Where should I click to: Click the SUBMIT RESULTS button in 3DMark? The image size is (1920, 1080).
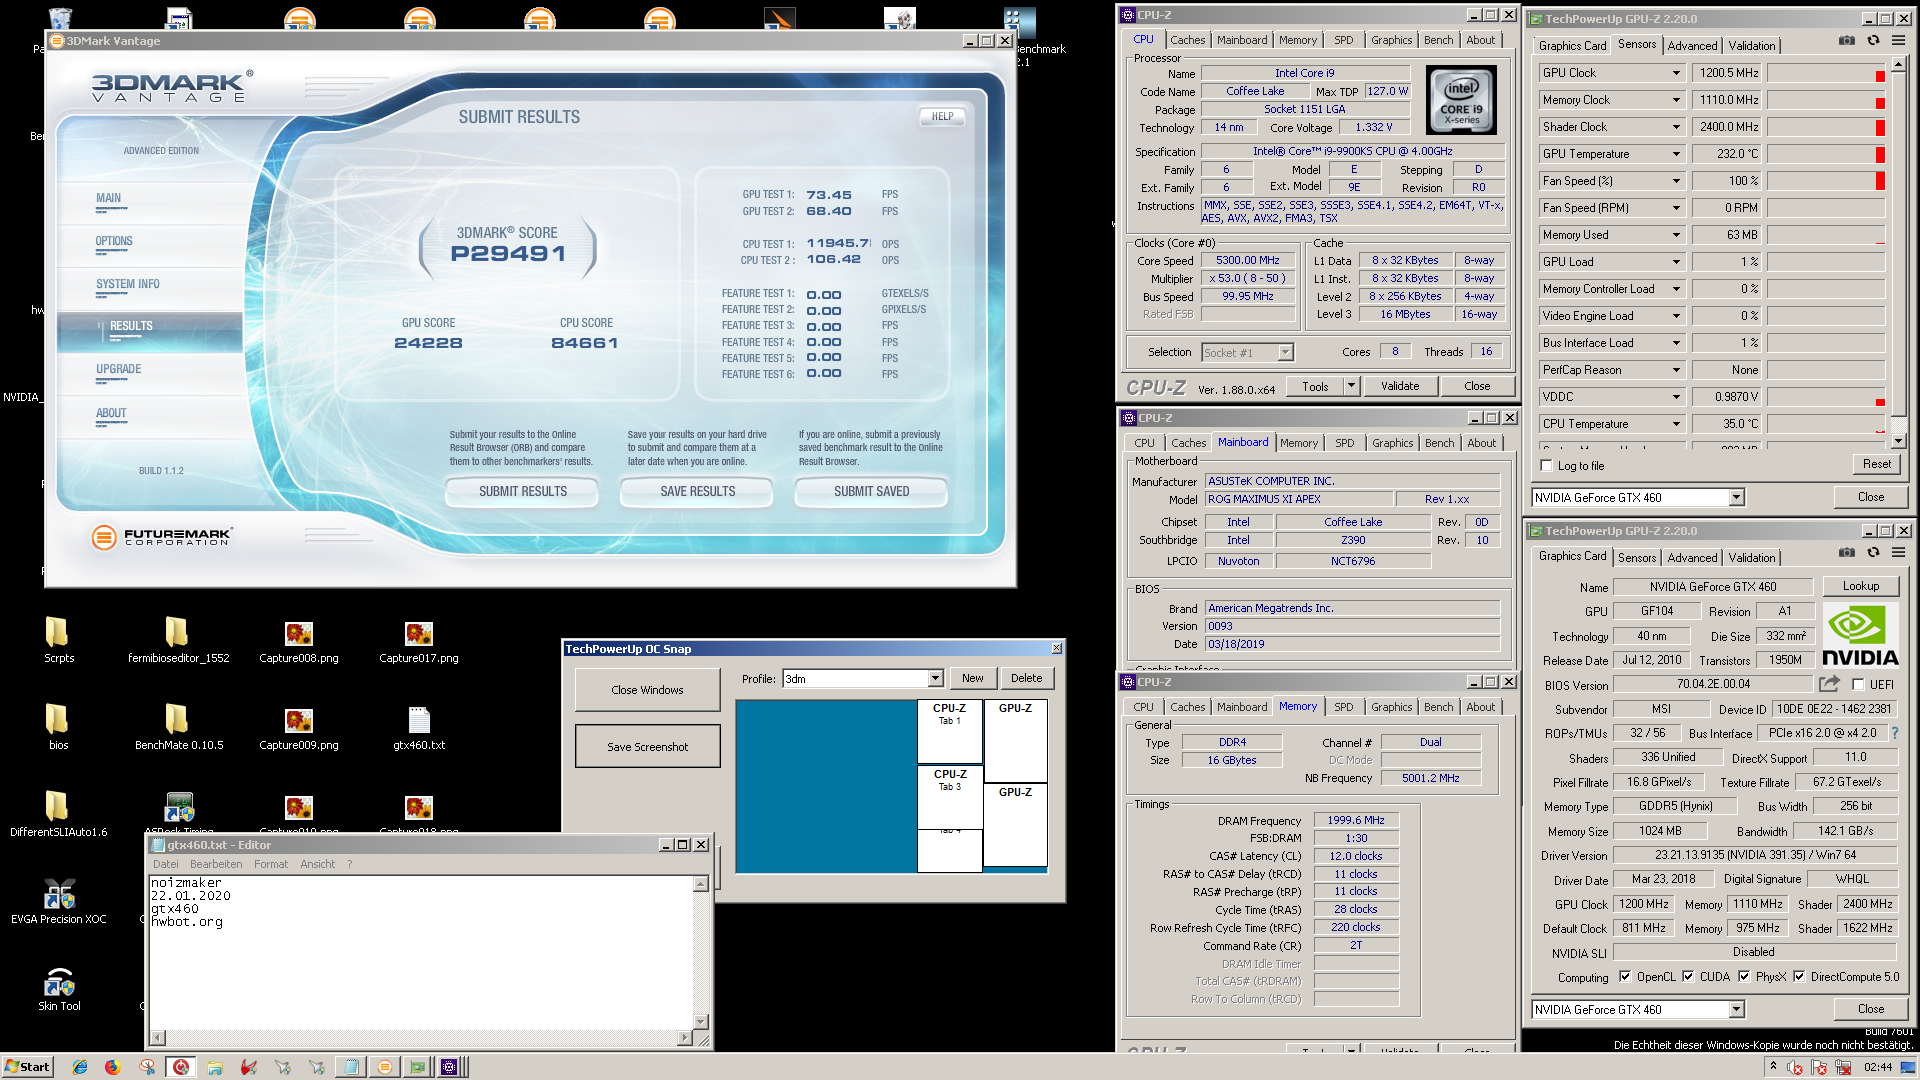[x=522, y=491]
